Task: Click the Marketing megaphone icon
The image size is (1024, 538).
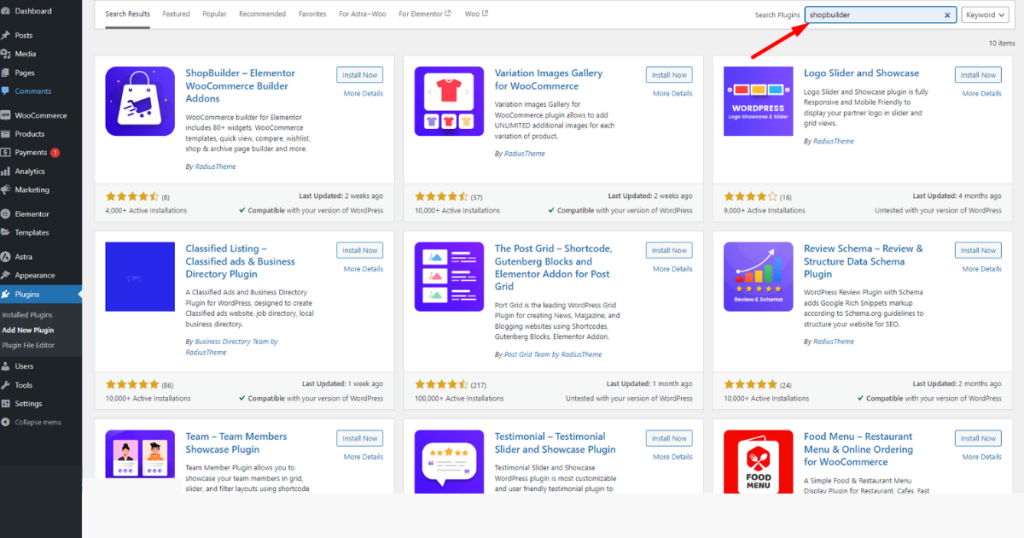Action: coord(6,190)
